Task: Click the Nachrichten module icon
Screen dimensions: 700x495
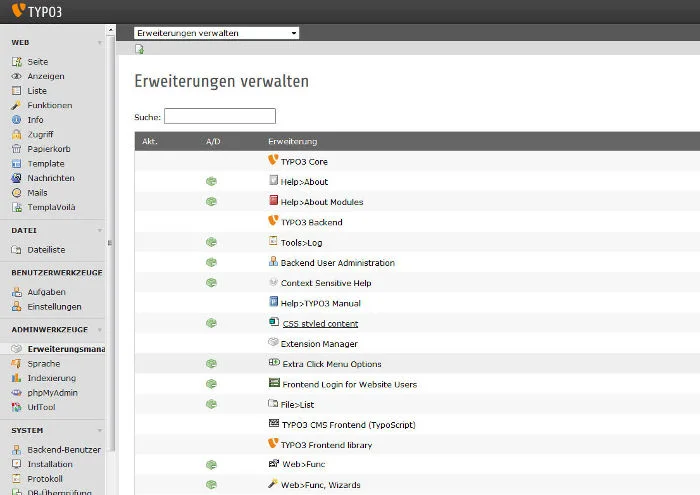Action: tap(17, 178)
